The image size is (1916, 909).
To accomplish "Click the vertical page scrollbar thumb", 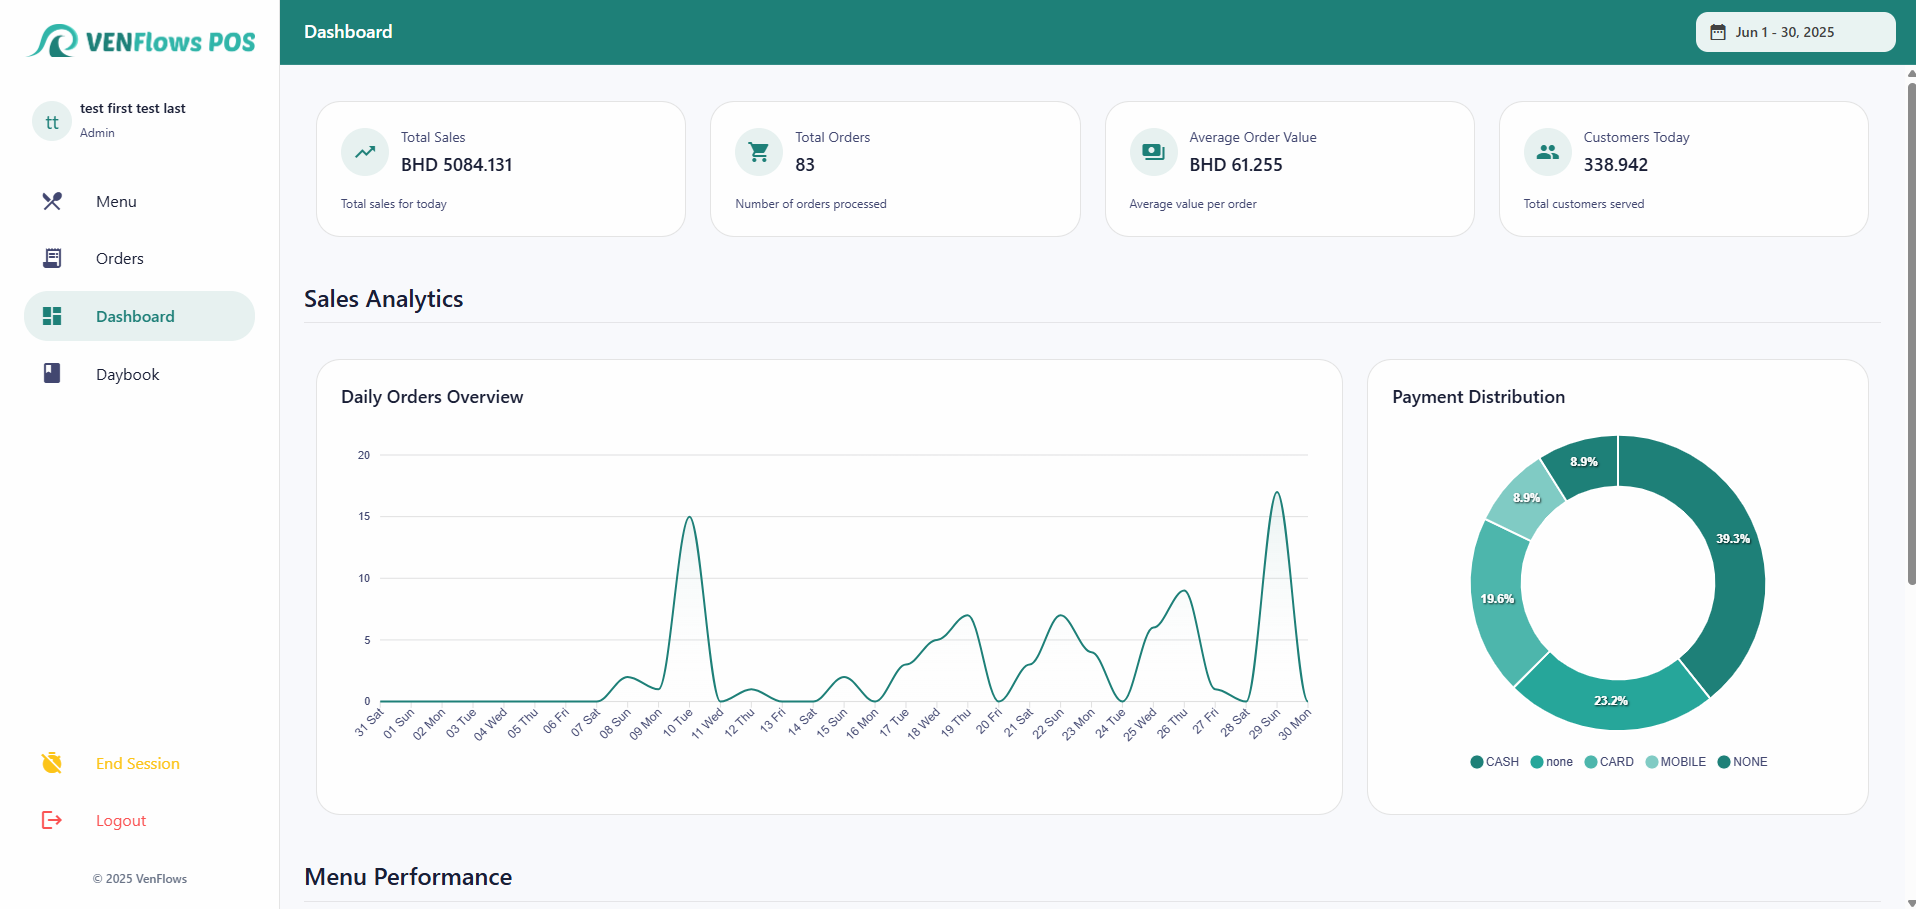I will click(1911, 330).
